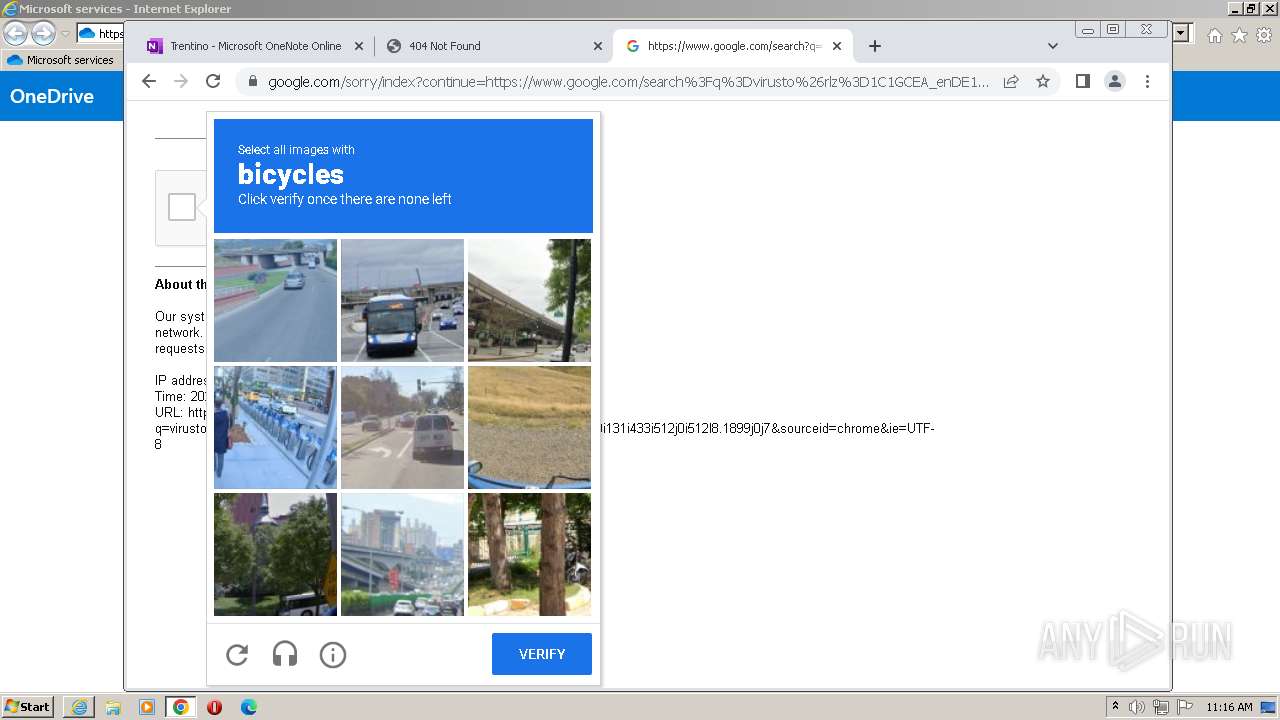Viewport: 1280px width, 720px height.
Task: Select the captcha tile showing a bus
Action: [x=402, y=300]
